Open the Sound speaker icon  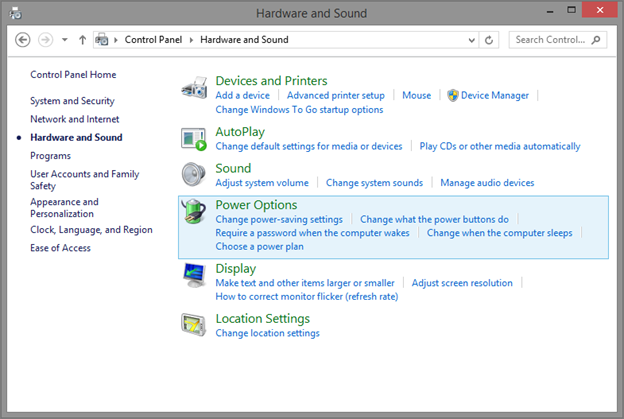[194, 174]
